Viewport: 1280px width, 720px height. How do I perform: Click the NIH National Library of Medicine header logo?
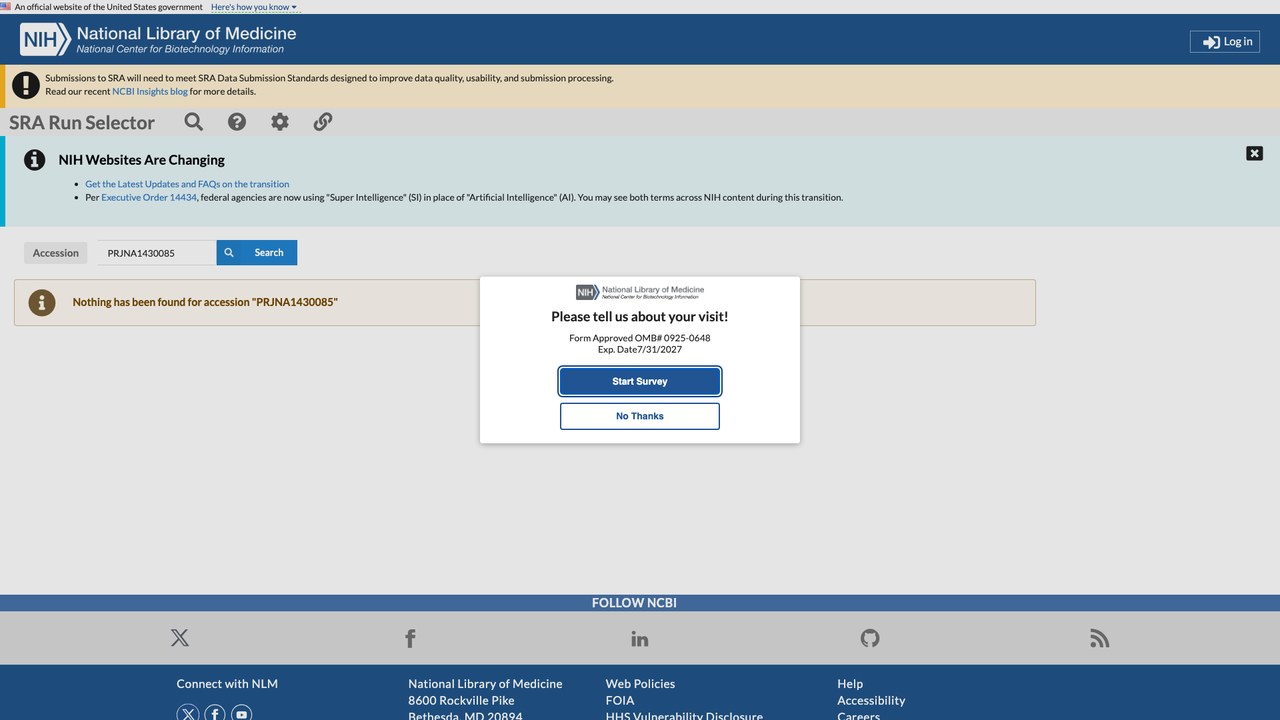[159, 40]
